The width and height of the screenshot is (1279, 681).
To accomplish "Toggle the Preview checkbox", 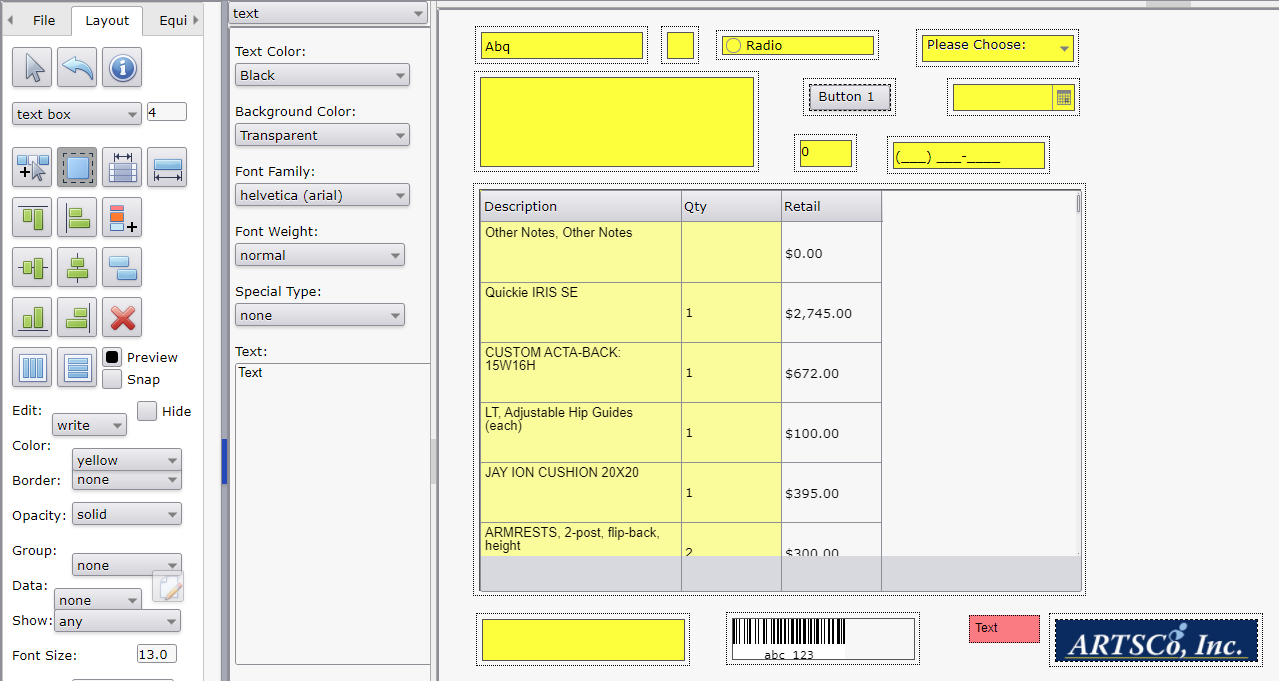I will tap(112, 357).
